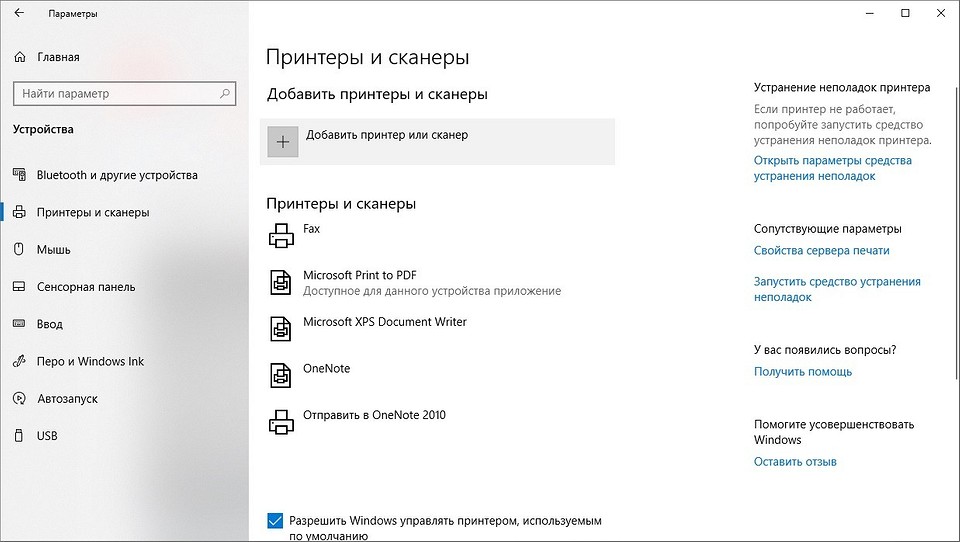Select Отправить в OneNote 2010 printer icon

(x=281, y=422)
